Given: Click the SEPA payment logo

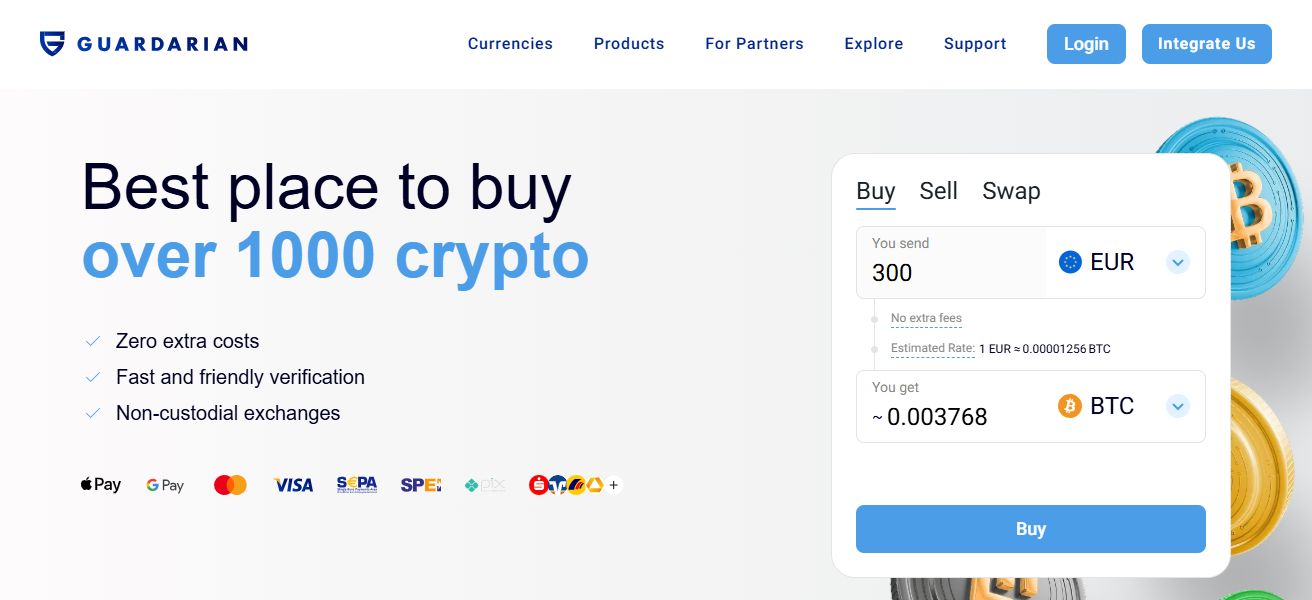Looking at the screenshot, I should 357,485.
